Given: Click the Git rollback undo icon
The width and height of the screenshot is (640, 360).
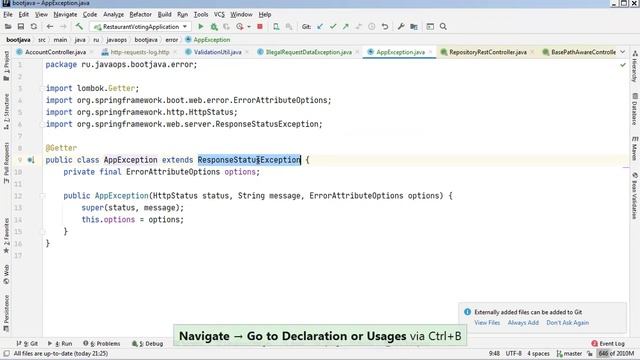Looking at the screenshot, I should (x=384, y=27).
